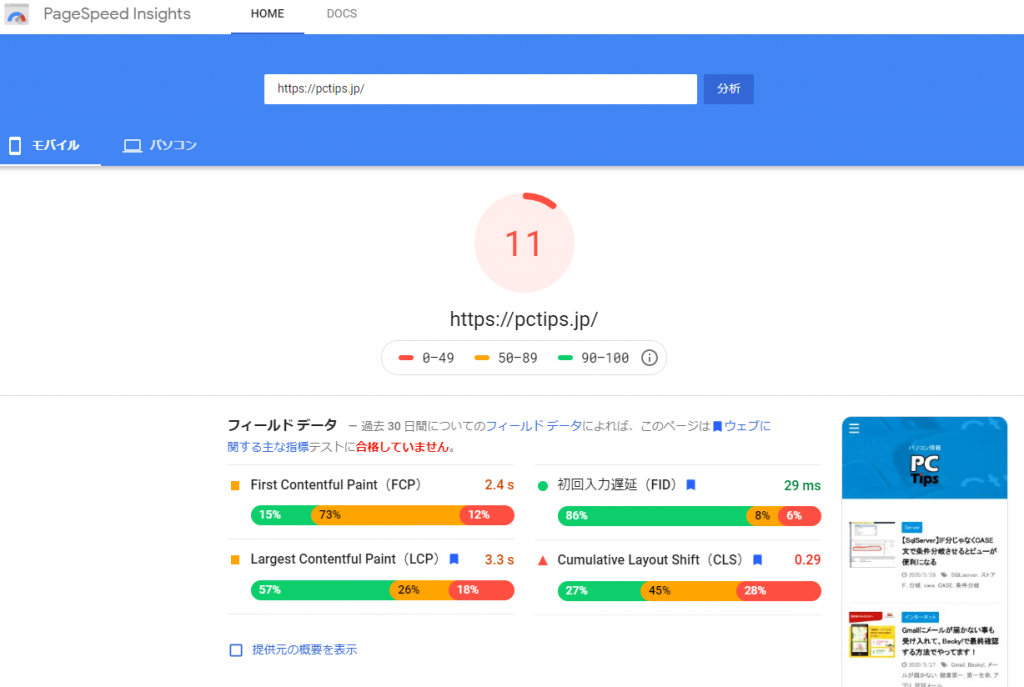Select the モバイル tab
The height and width of the screenshot is (687, 1024).
(x=50, y=145)
